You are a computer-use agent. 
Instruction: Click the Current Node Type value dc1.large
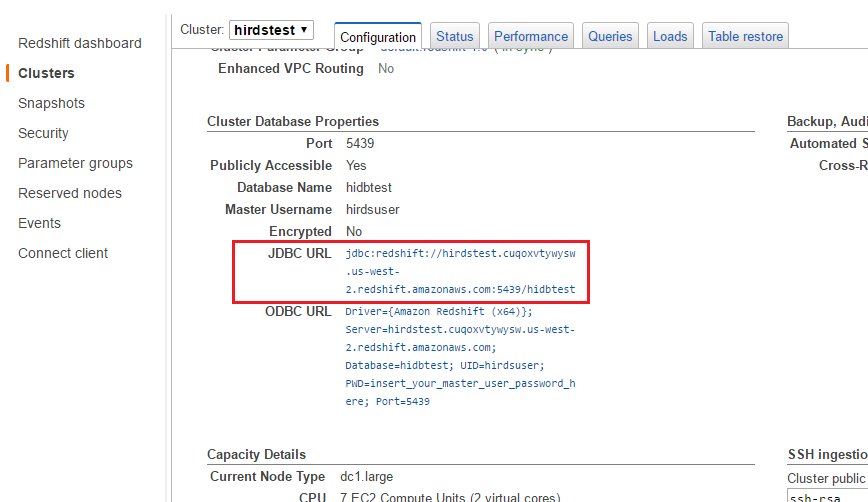366,477
